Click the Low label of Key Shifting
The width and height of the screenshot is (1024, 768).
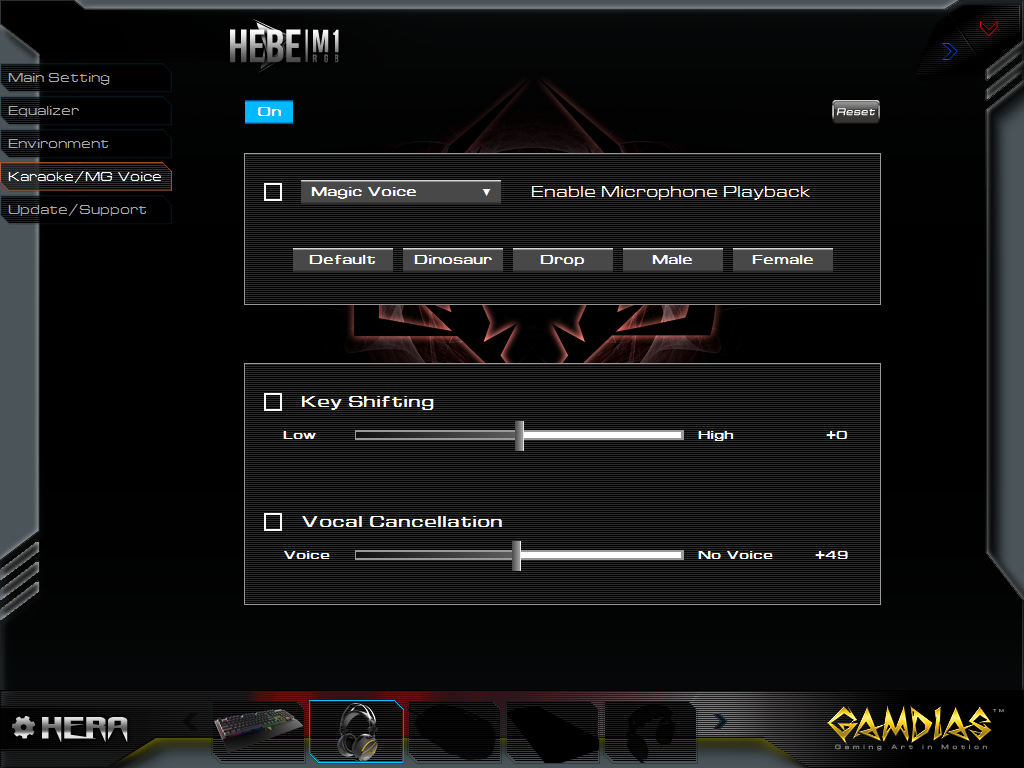coord(299,436)
